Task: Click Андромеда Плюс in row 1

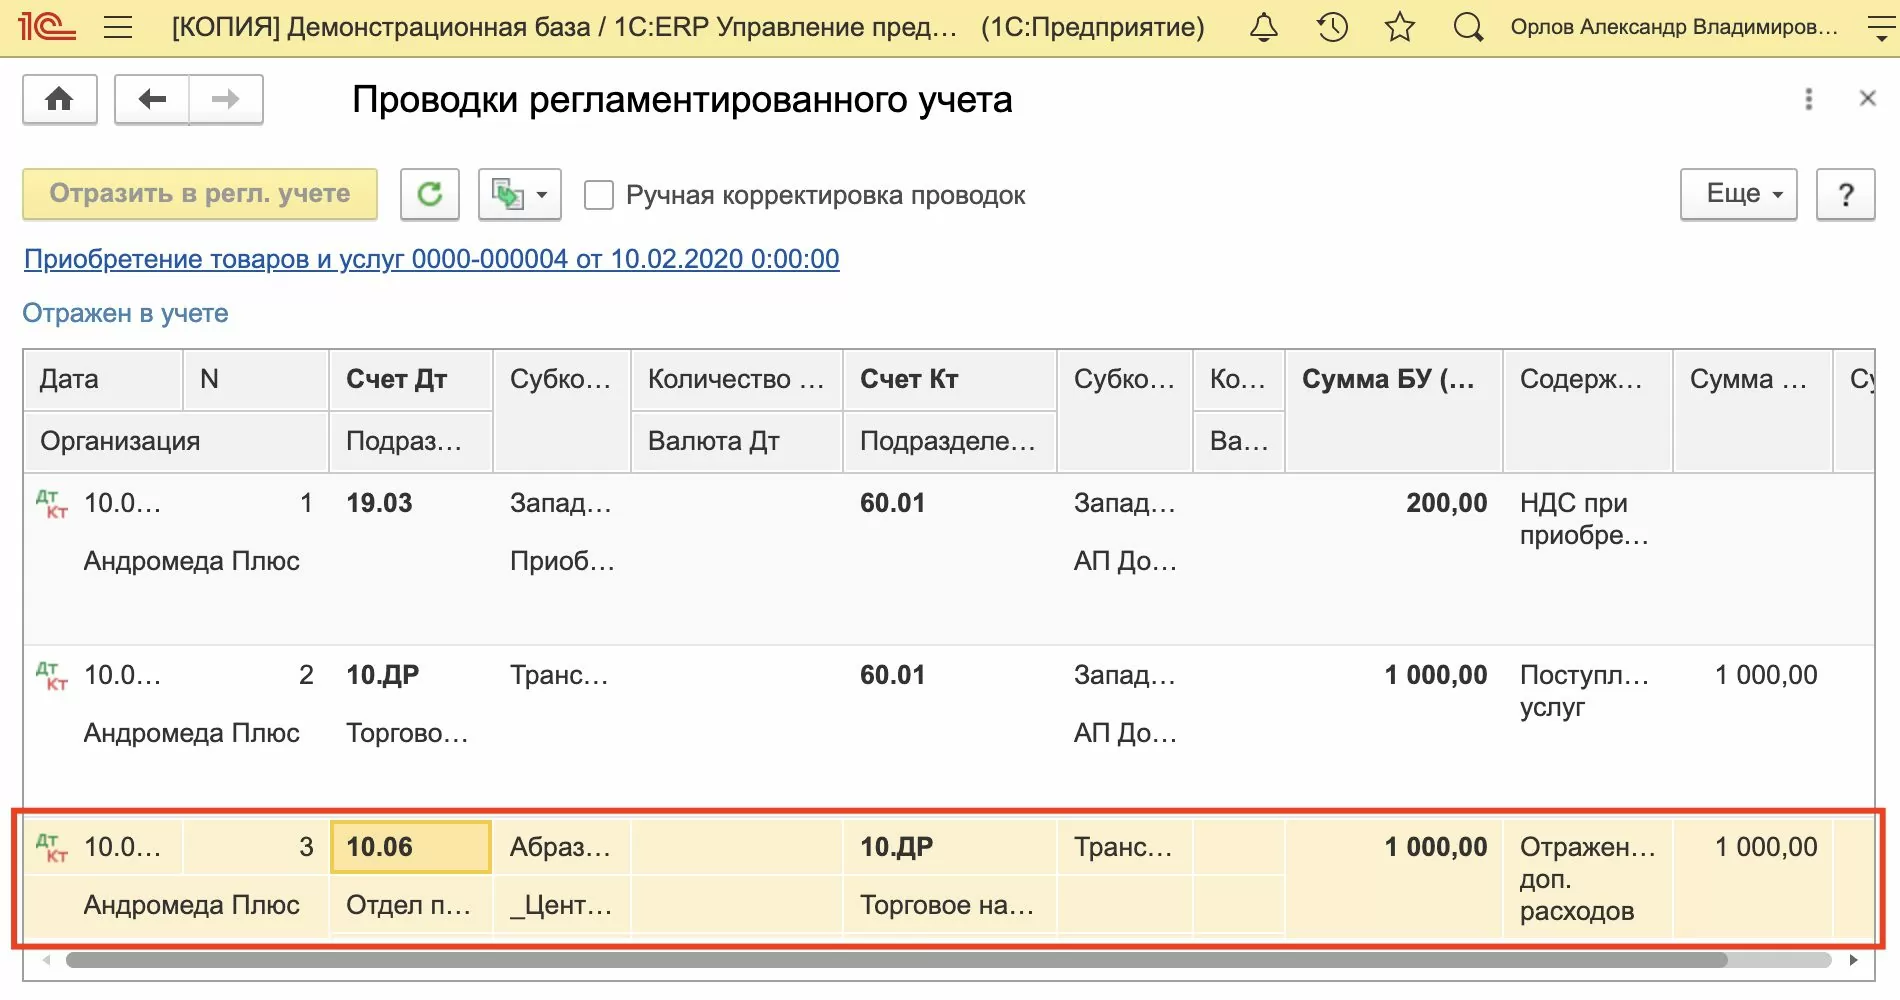Action: pyautogui.click(x=192, y=561)
